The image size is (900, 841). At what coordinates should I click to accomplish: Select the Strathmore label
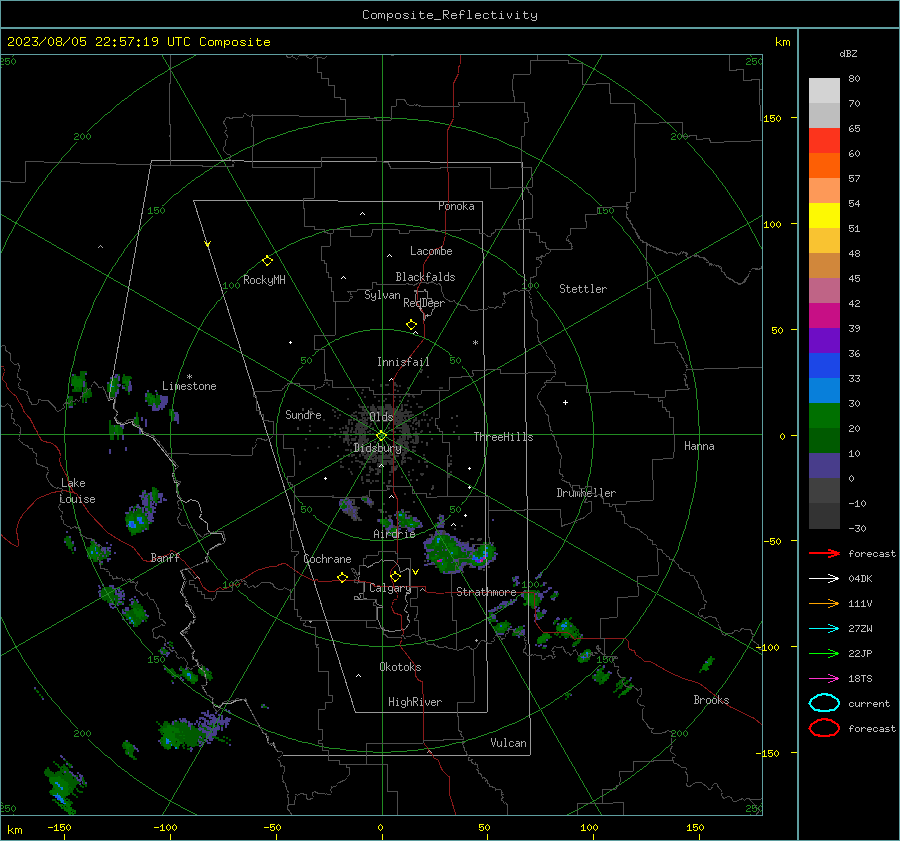pos(486,592)
